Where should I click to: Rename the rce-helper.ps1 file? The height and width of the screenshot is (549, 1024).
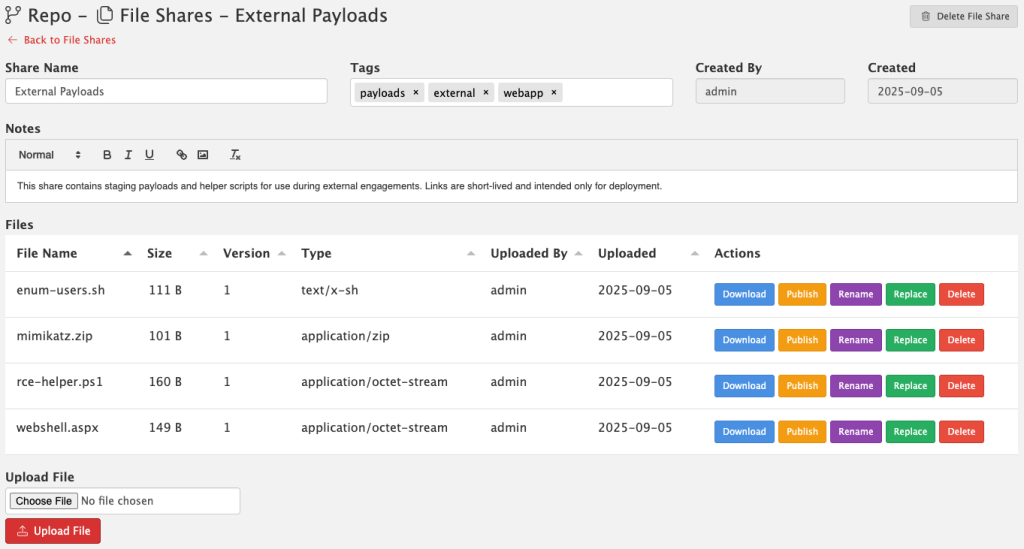[855, 386]
